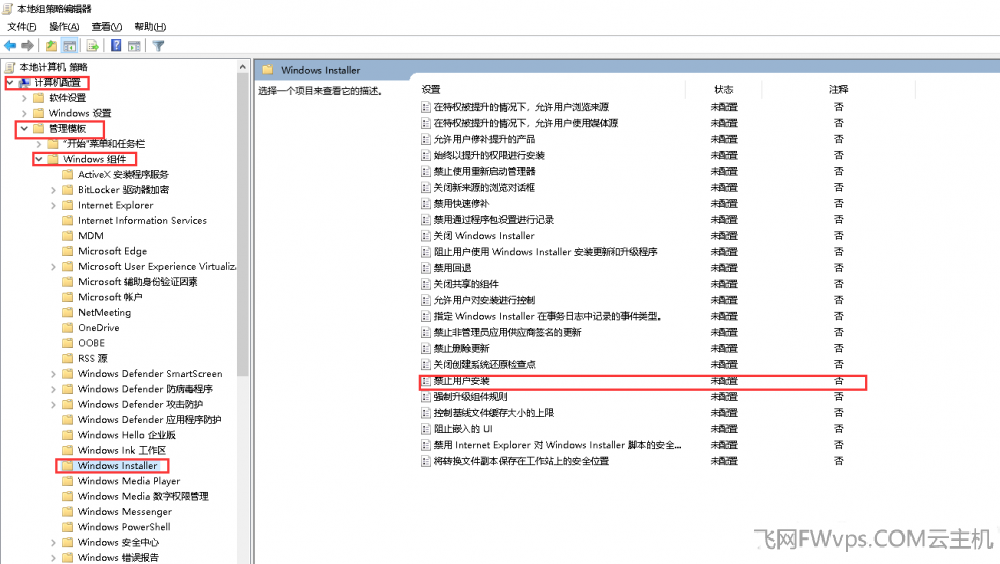Sort by the 注释 column header
This screenshot has height=564, width=1000.
[x=839, y=89]
